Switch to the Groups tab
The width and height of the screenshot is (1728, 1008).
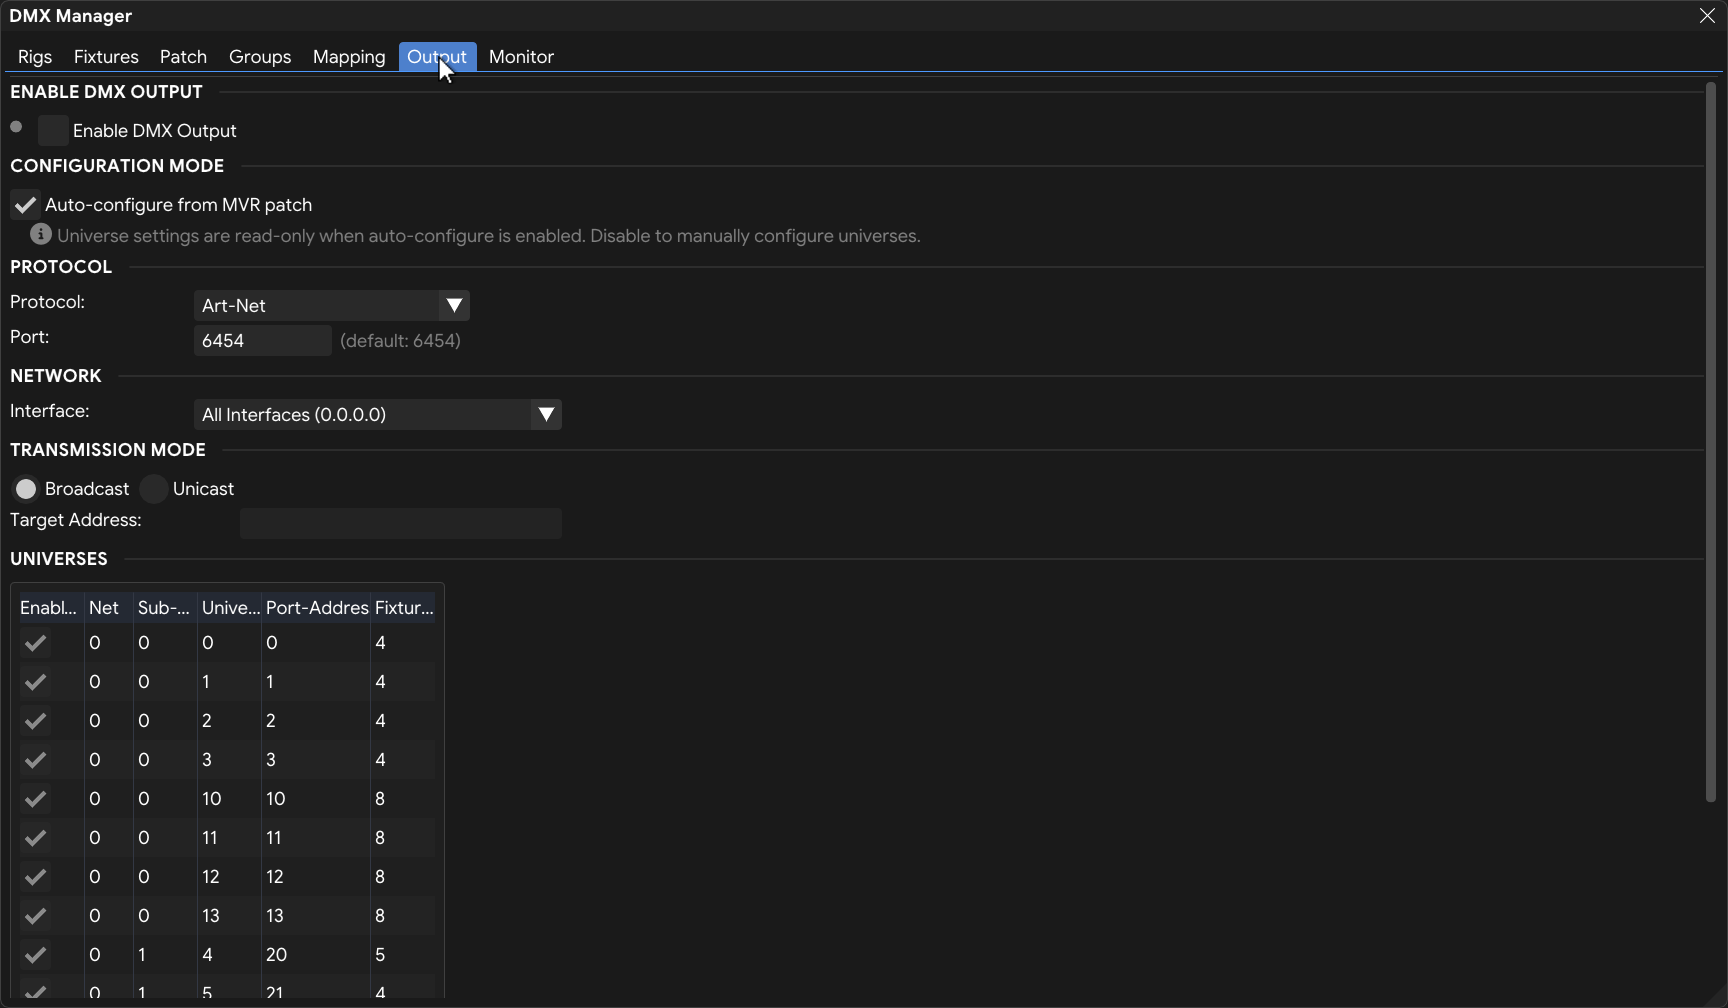coord(260,57)
